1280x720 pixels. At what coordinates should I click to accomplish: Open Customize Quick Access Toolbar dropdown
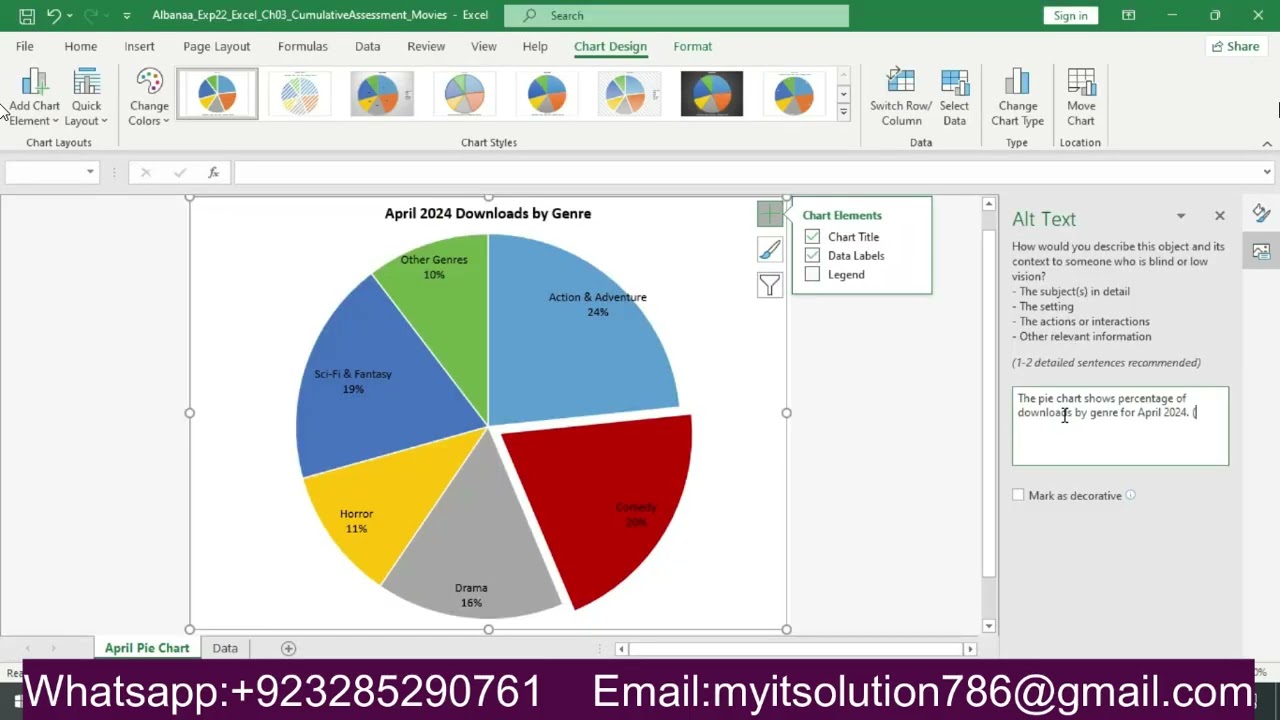pos(126,16)
